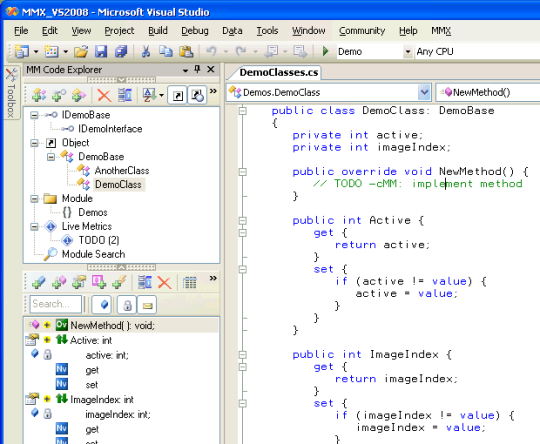Select ImageIndex: int property row
Image resolution: width=540 pixels, height=444 pixels.
pos(122,400)
